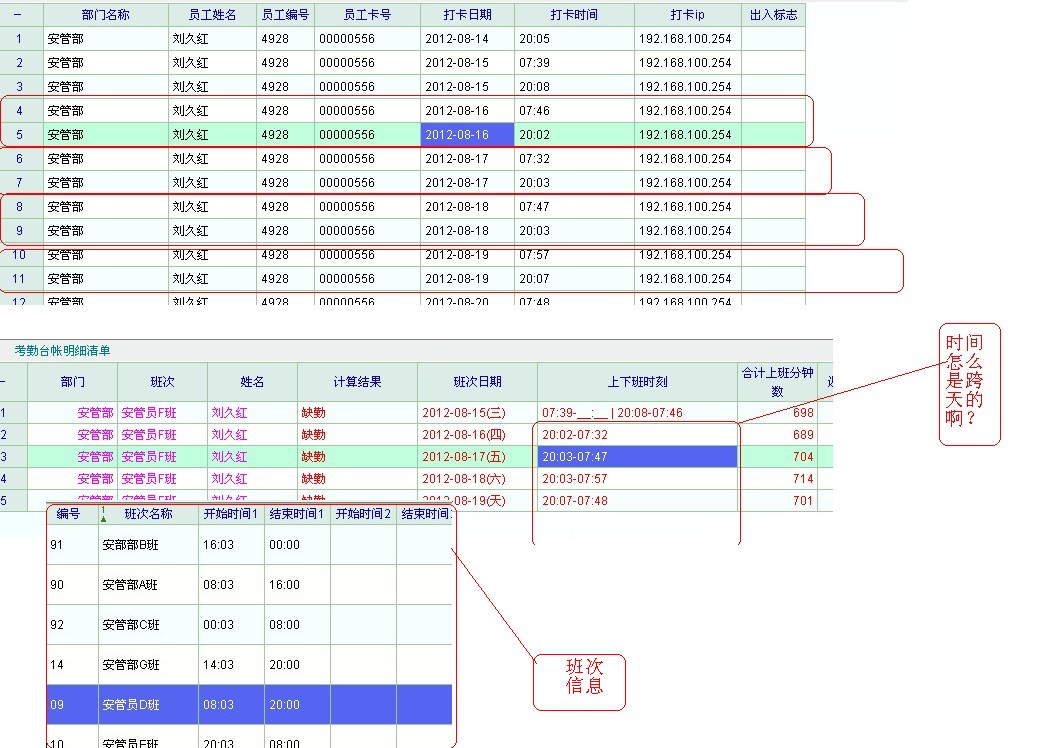Click the 编号 column header in shift table
1039x748 pixels.
click(68, 515)
